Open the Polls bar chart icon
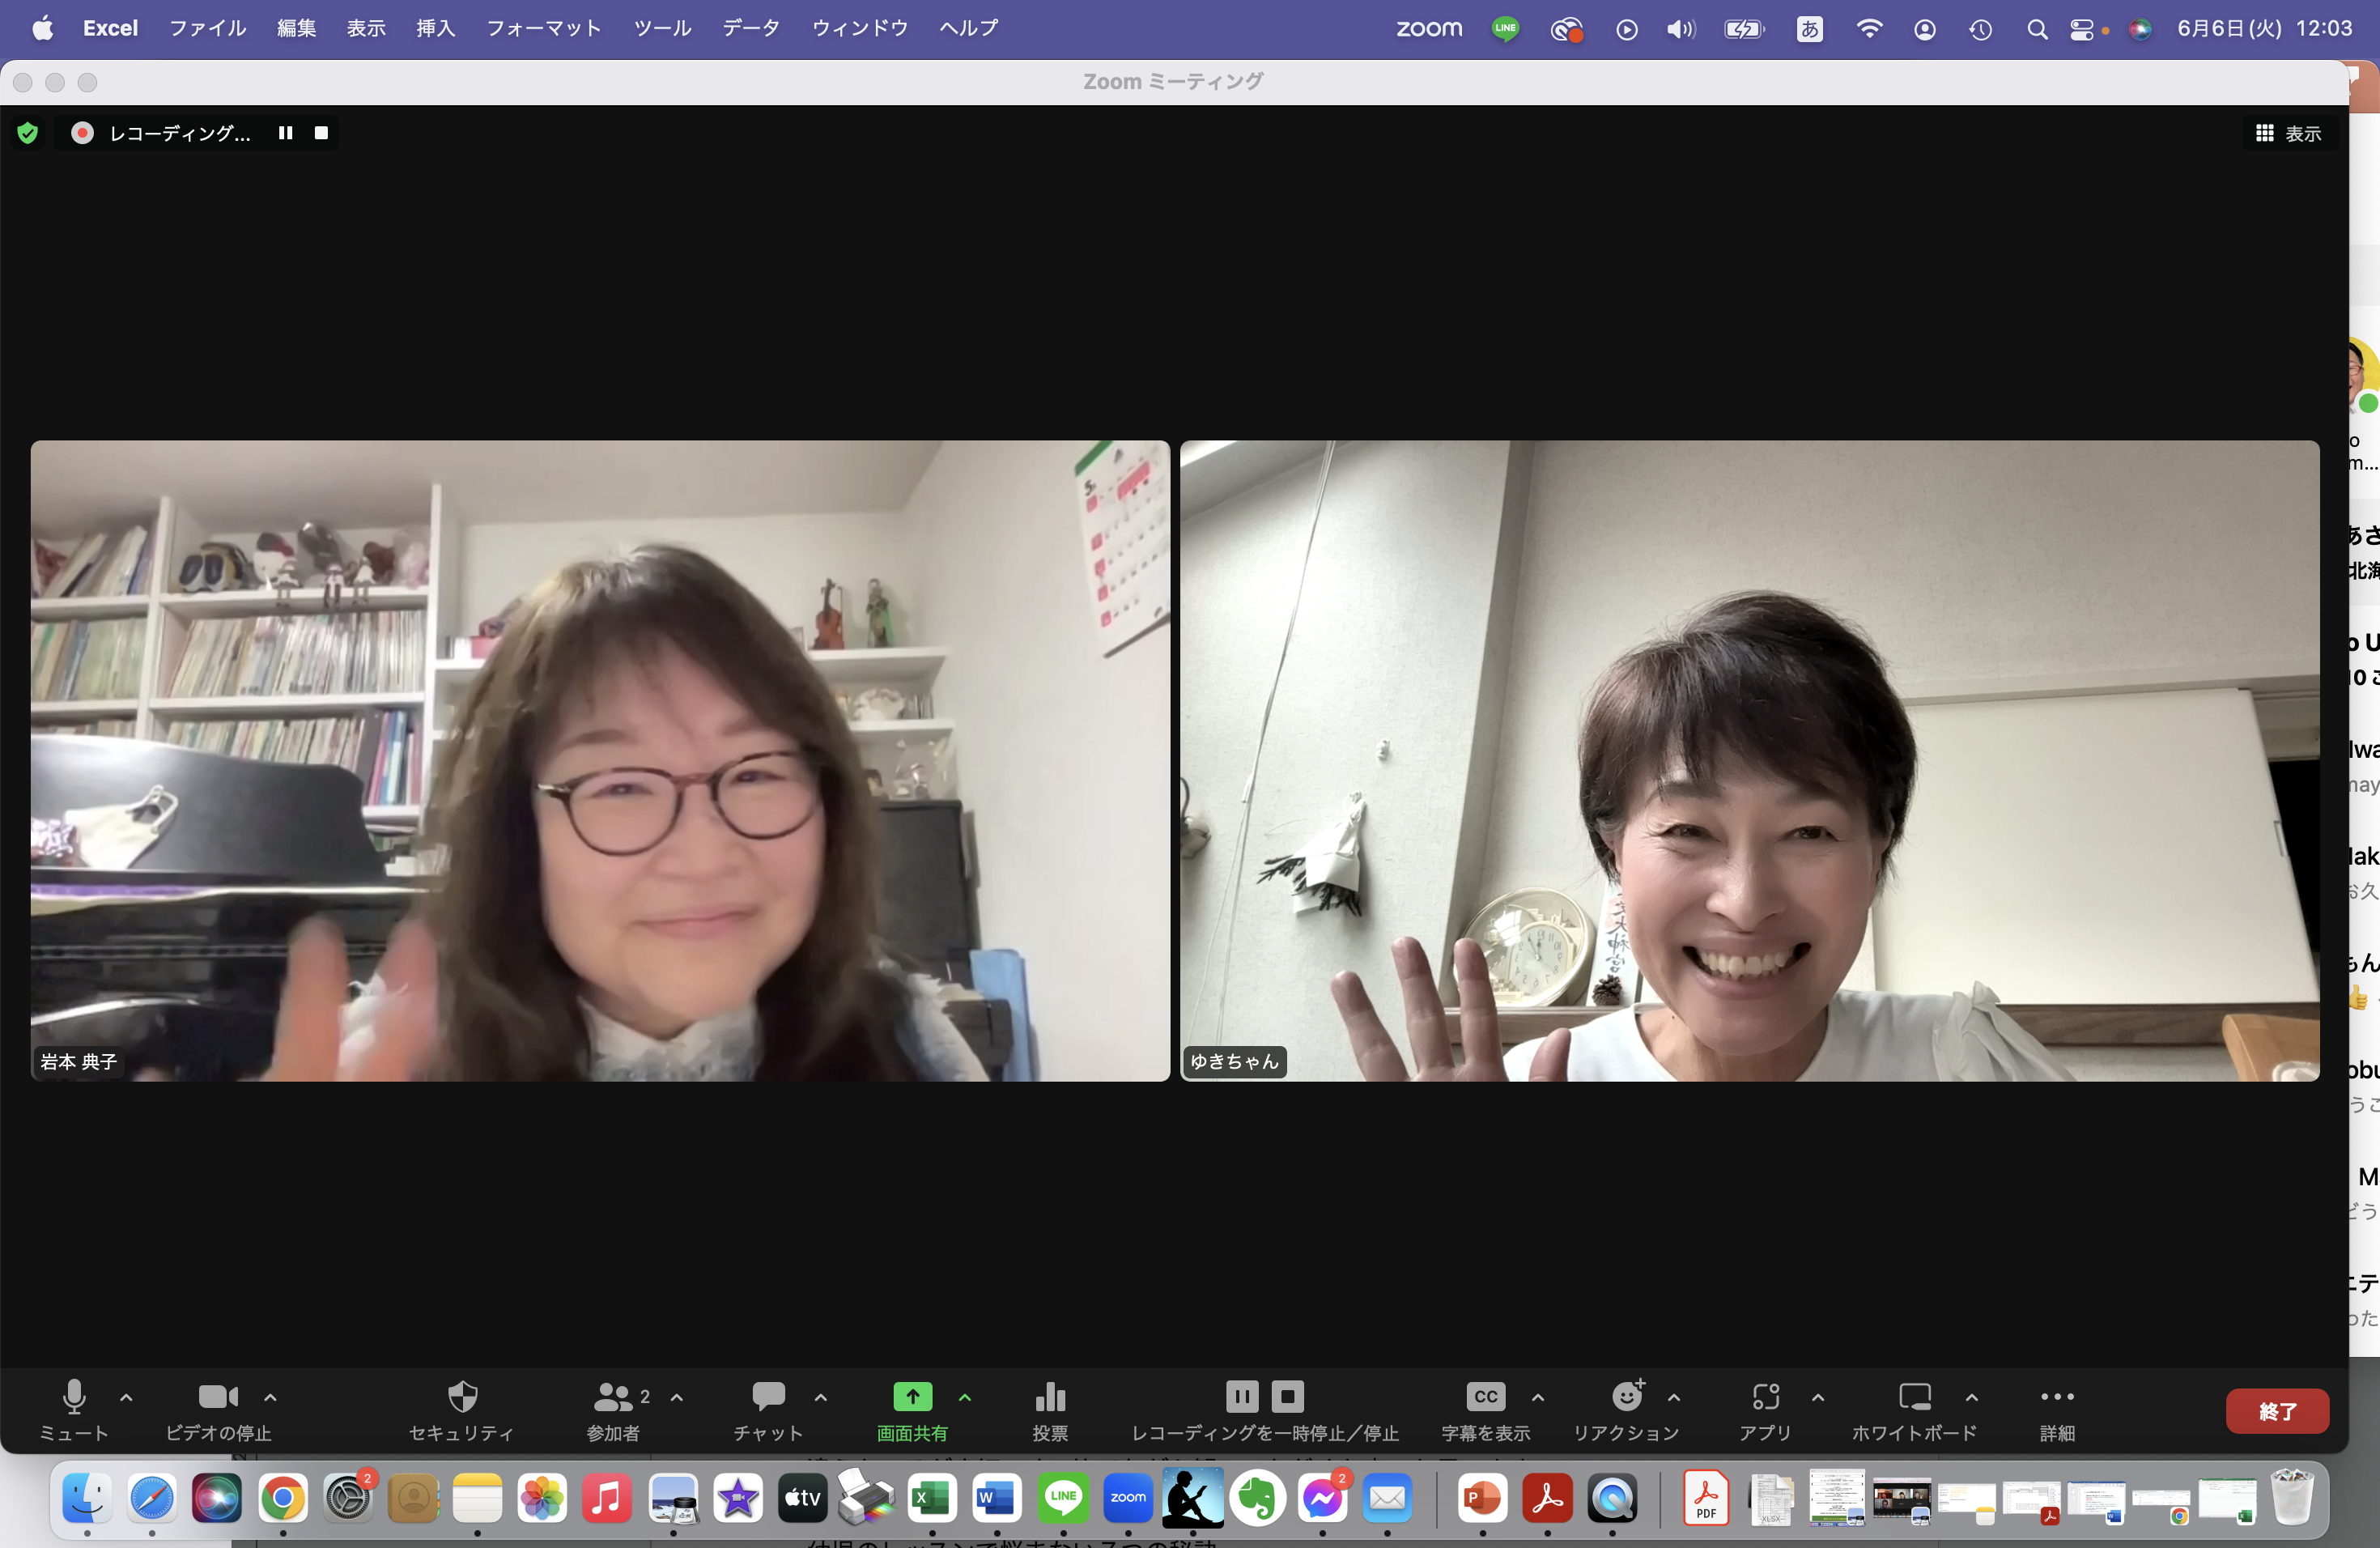This screenshot has height=1548, width=2380. 1050,1396
